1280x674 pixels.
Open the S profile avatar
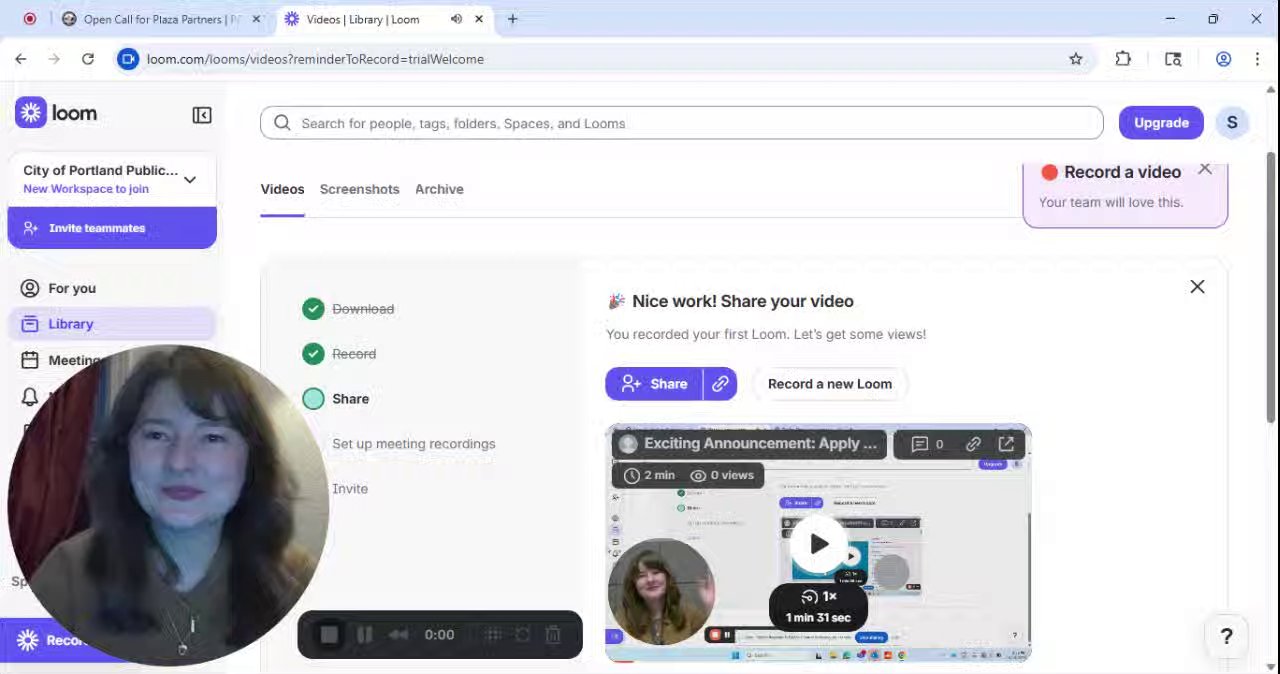1232,122
